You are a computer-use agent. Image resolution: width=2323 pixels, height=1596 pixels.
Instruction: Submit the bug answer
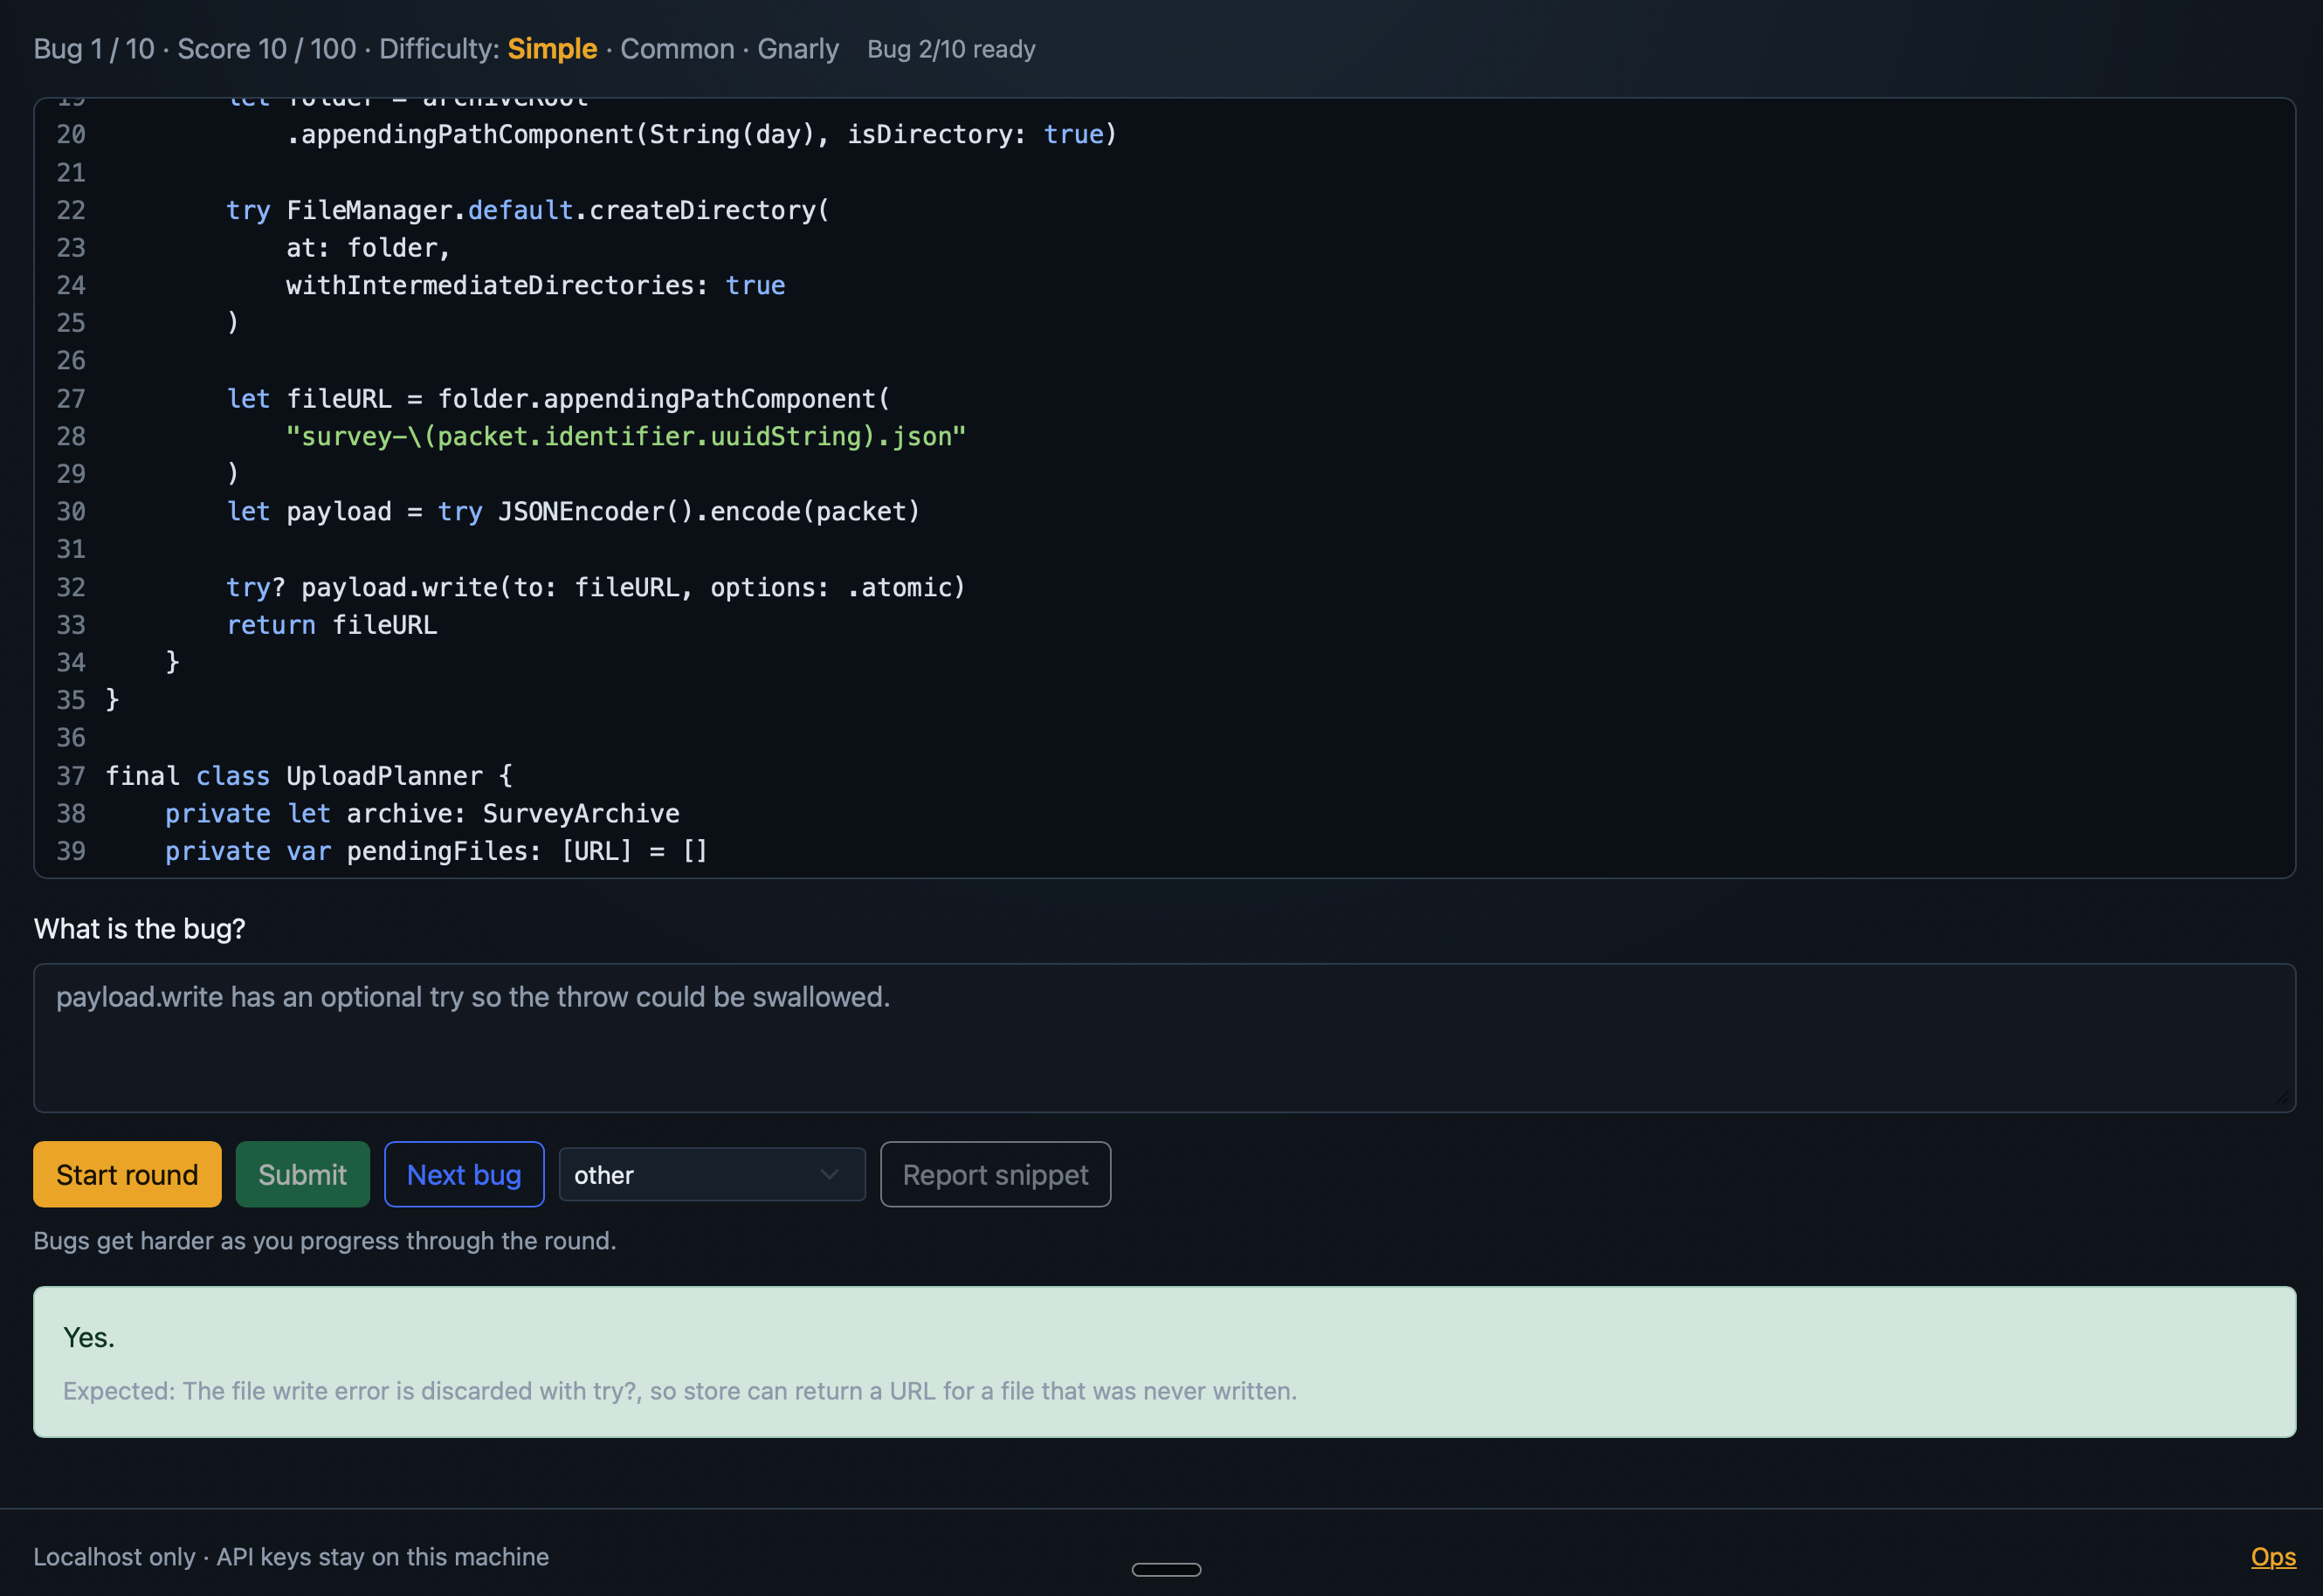coord(302,1174)
